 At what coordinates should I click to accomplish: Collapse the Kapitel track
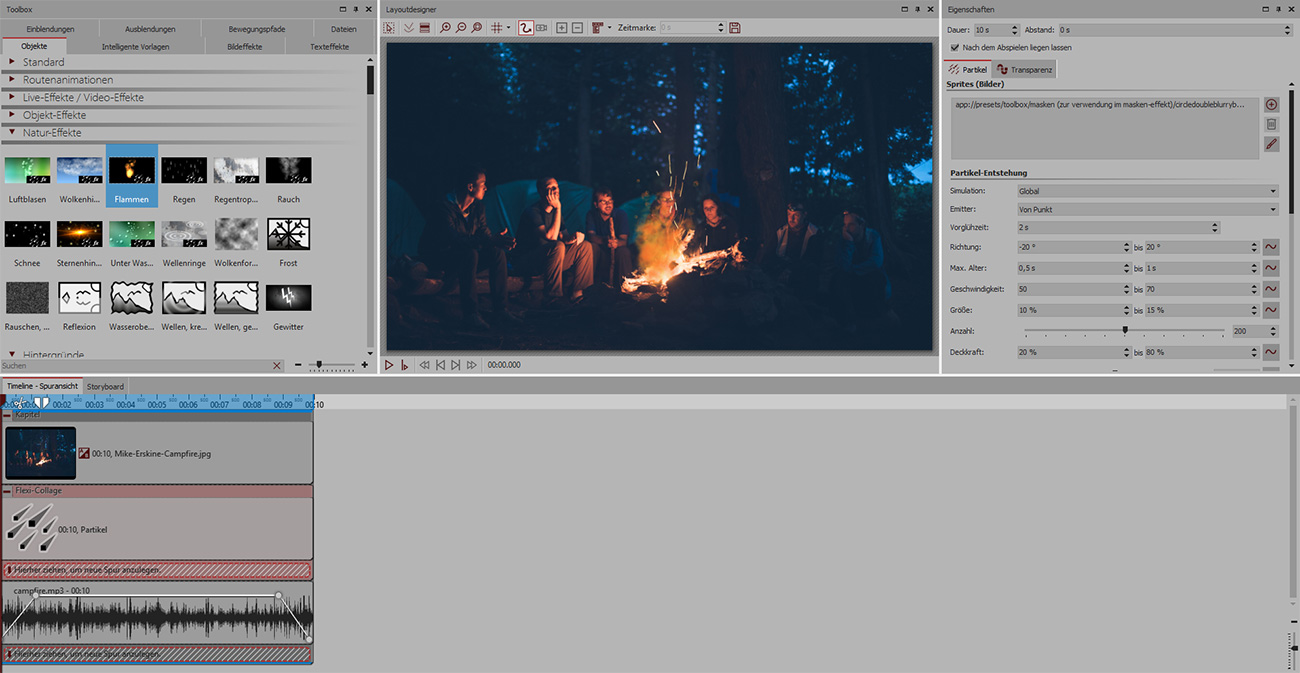8,414
